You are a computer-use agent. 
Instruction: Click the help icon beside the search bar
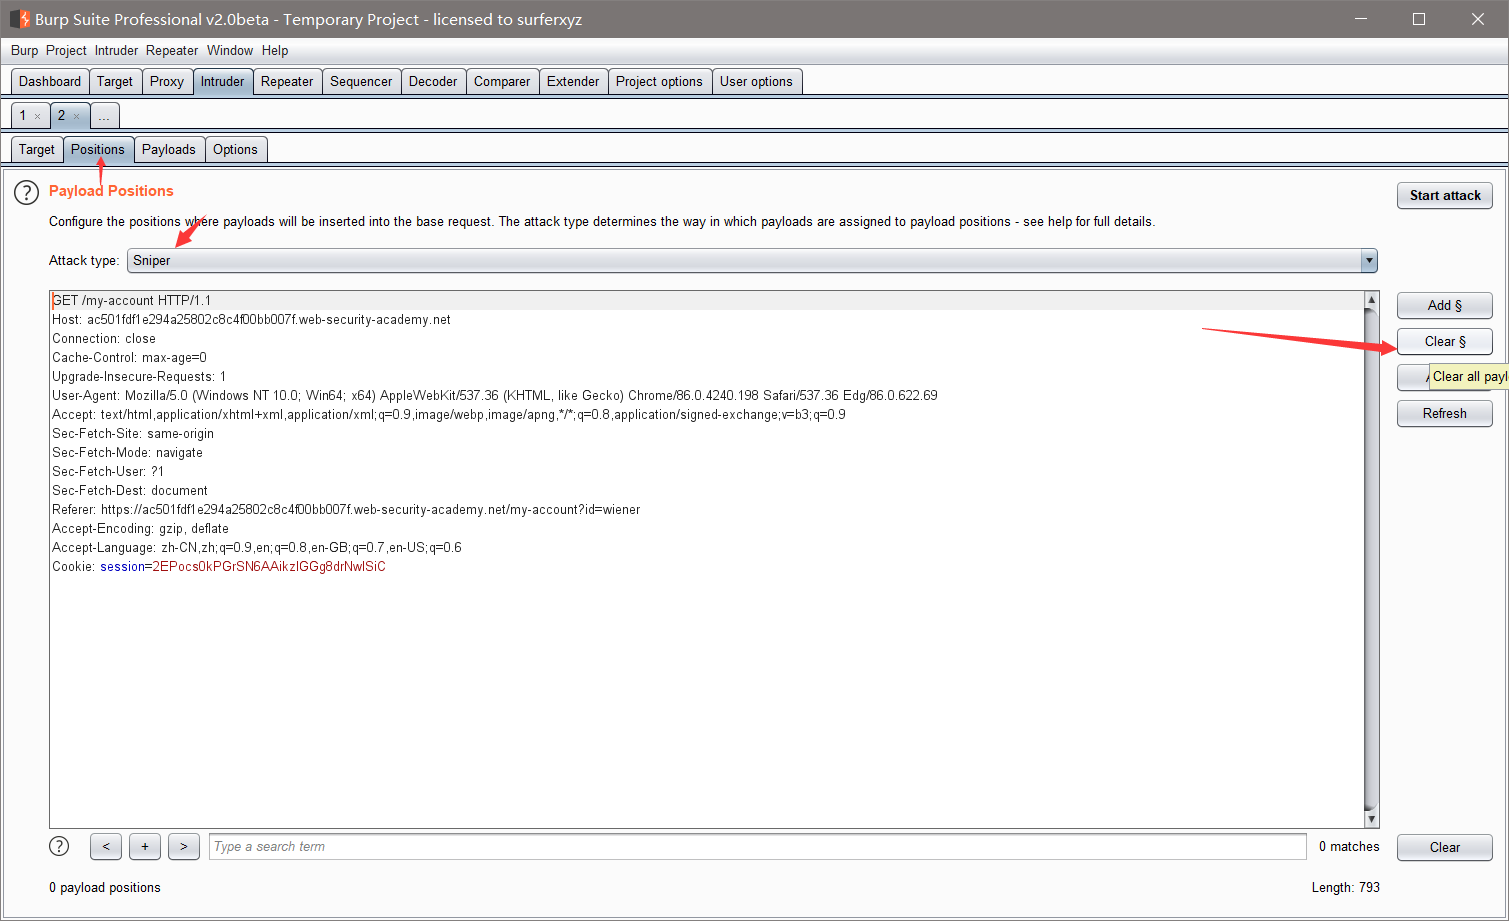[x=58, y=846]
